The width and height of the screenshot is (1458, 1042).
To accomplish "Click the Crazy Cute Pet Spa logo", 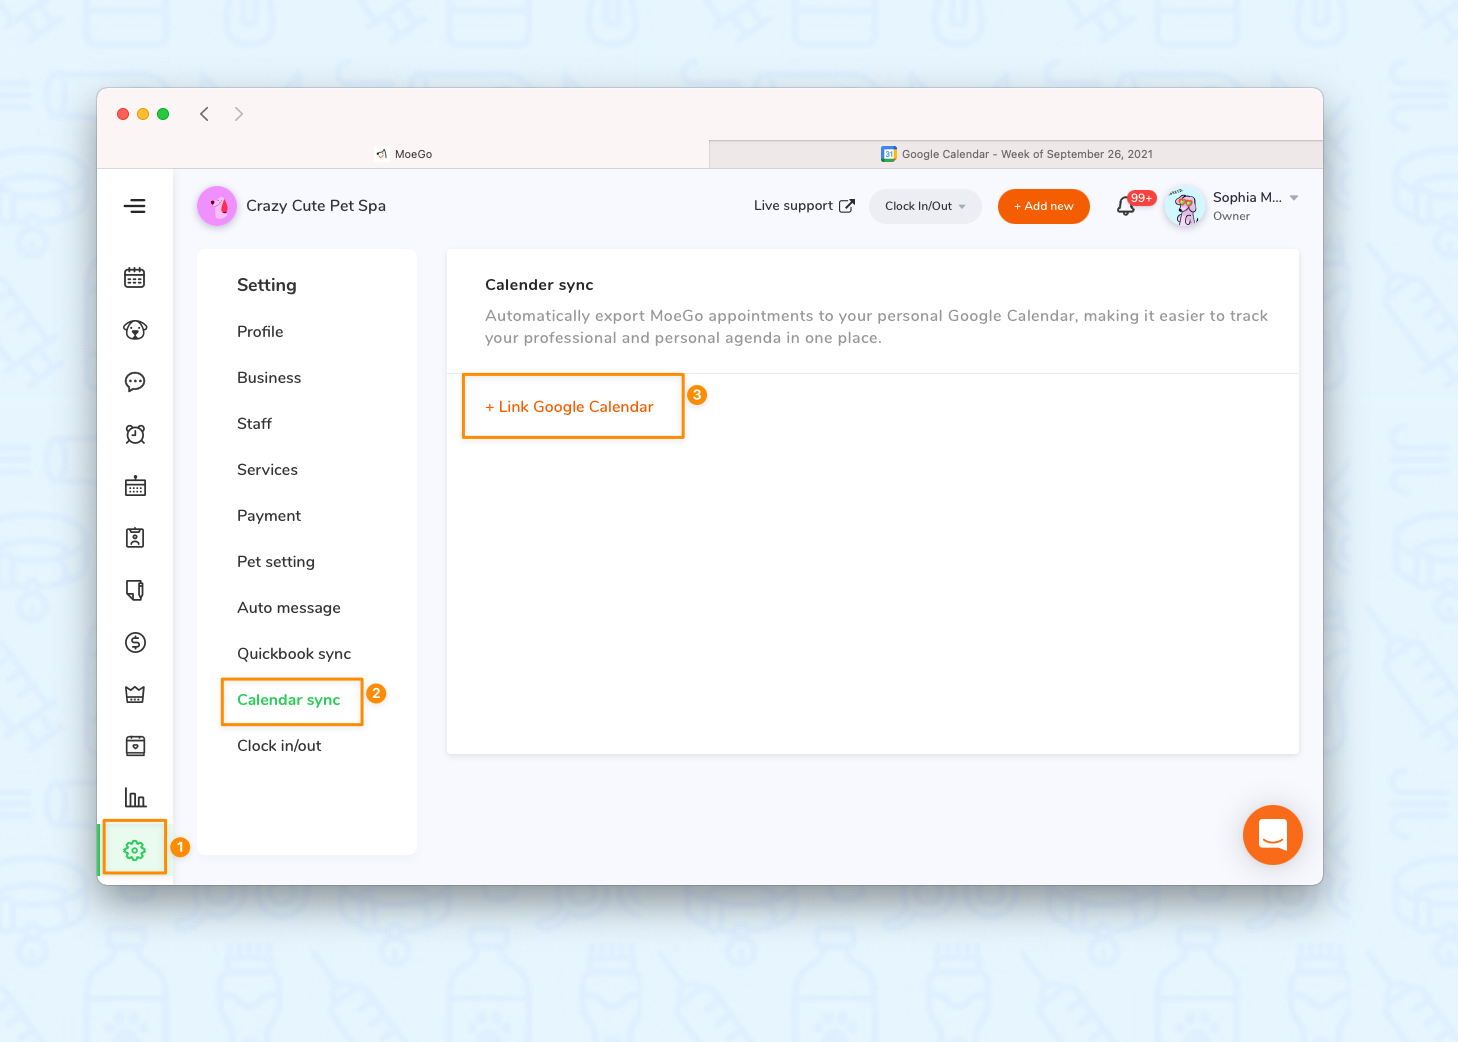I will coord(217,206).
